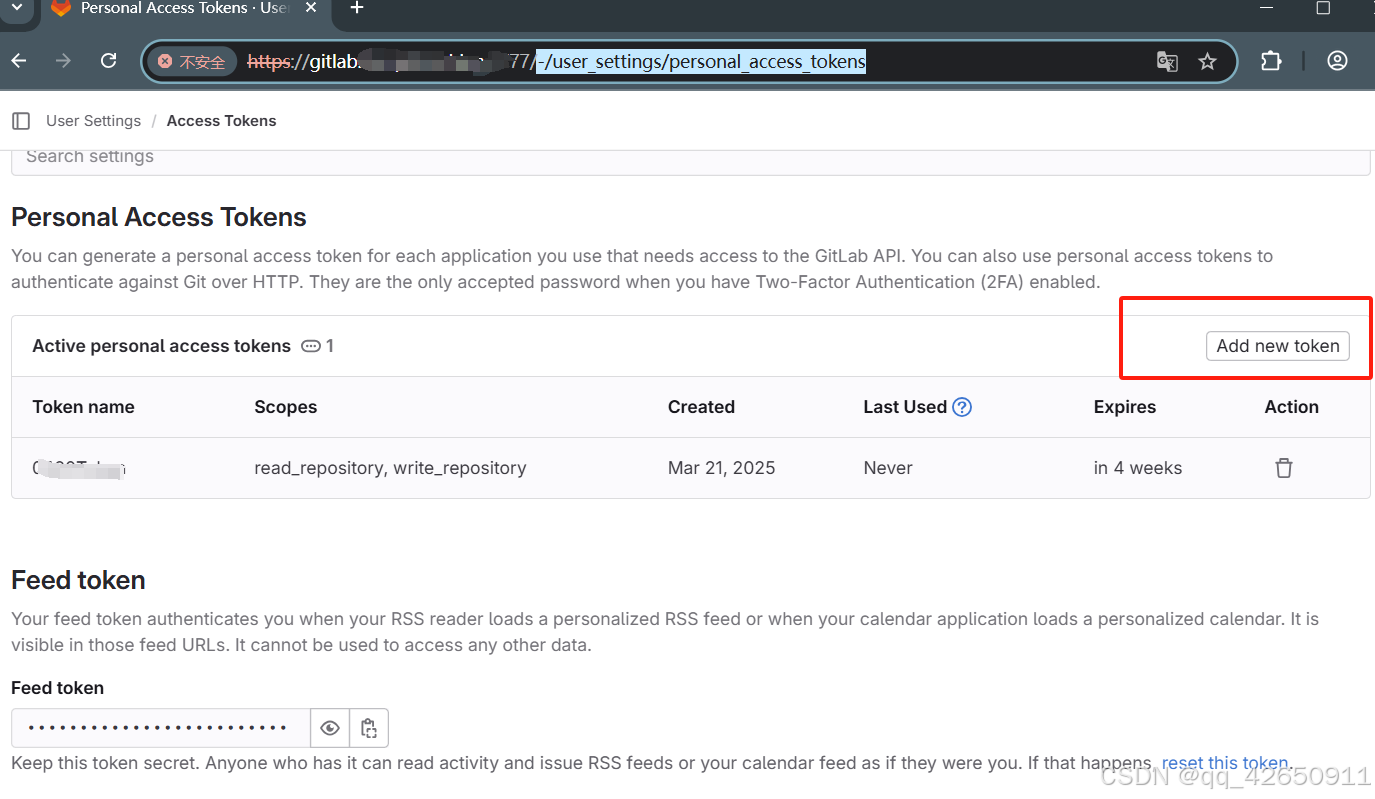Screen dimensions: 1375x799
Task: Click the profile avatar icon
Action: (x=1337, y=61)
